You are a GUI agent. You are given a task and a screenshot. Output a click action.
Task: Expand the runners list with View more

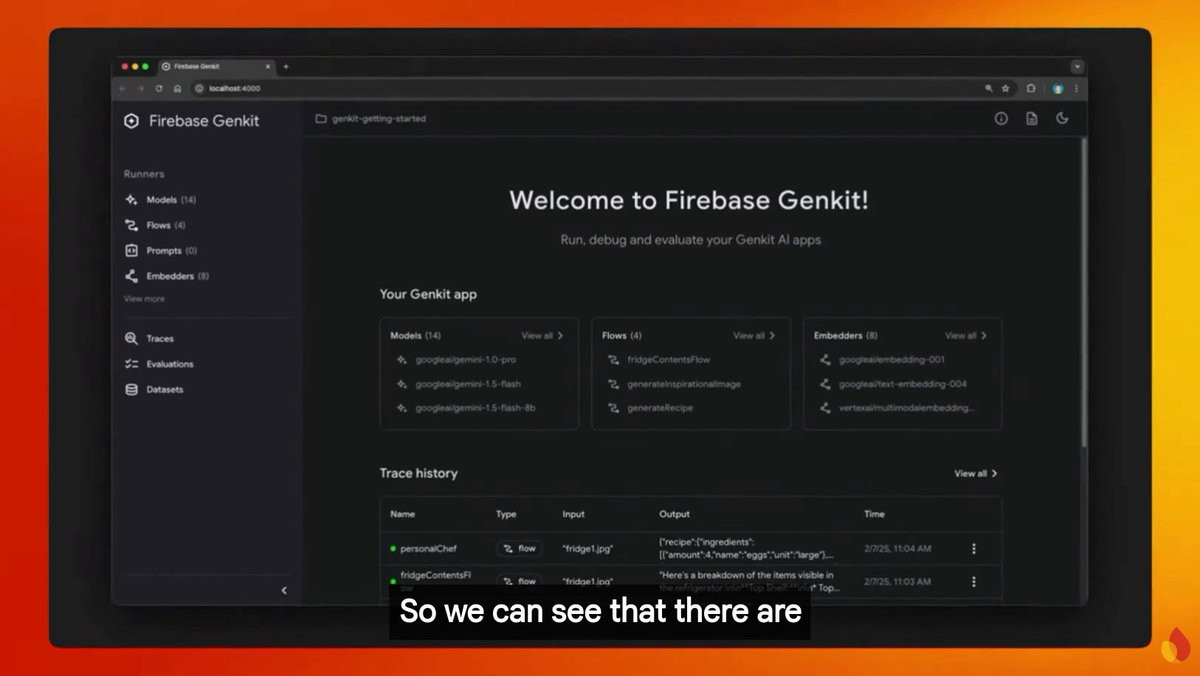tap(144, 299)
